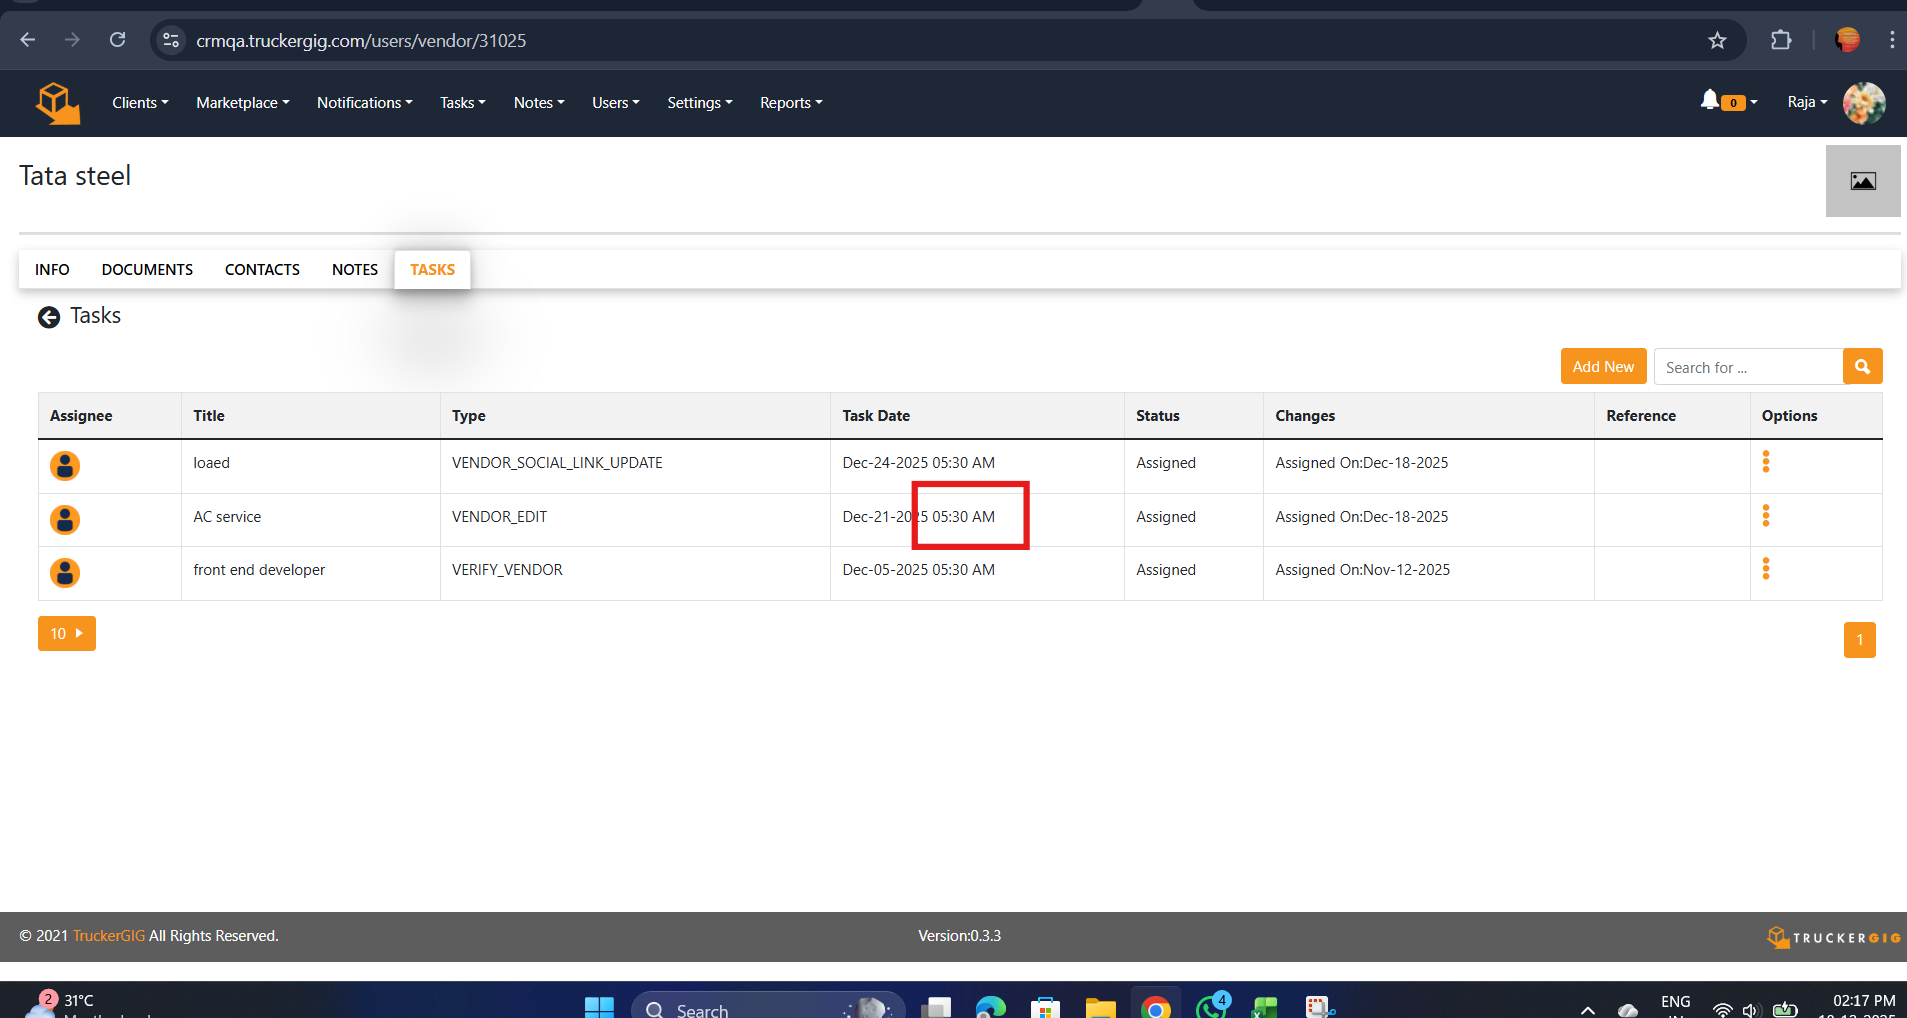Switch to the NOTES tab

[x=355, y=270]
